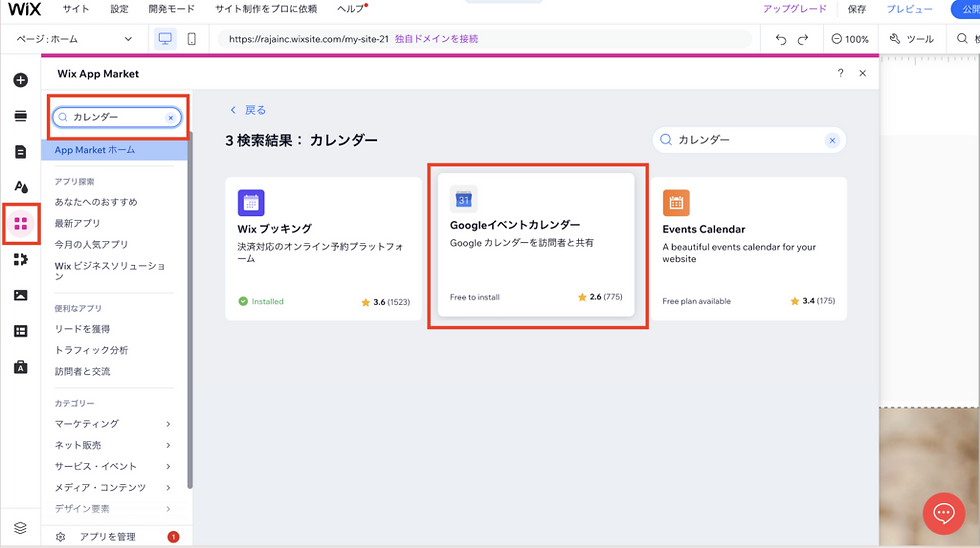Open the Site Design sidebar icon
Viewport: 980px width, 548px height.
pos(21,187)
